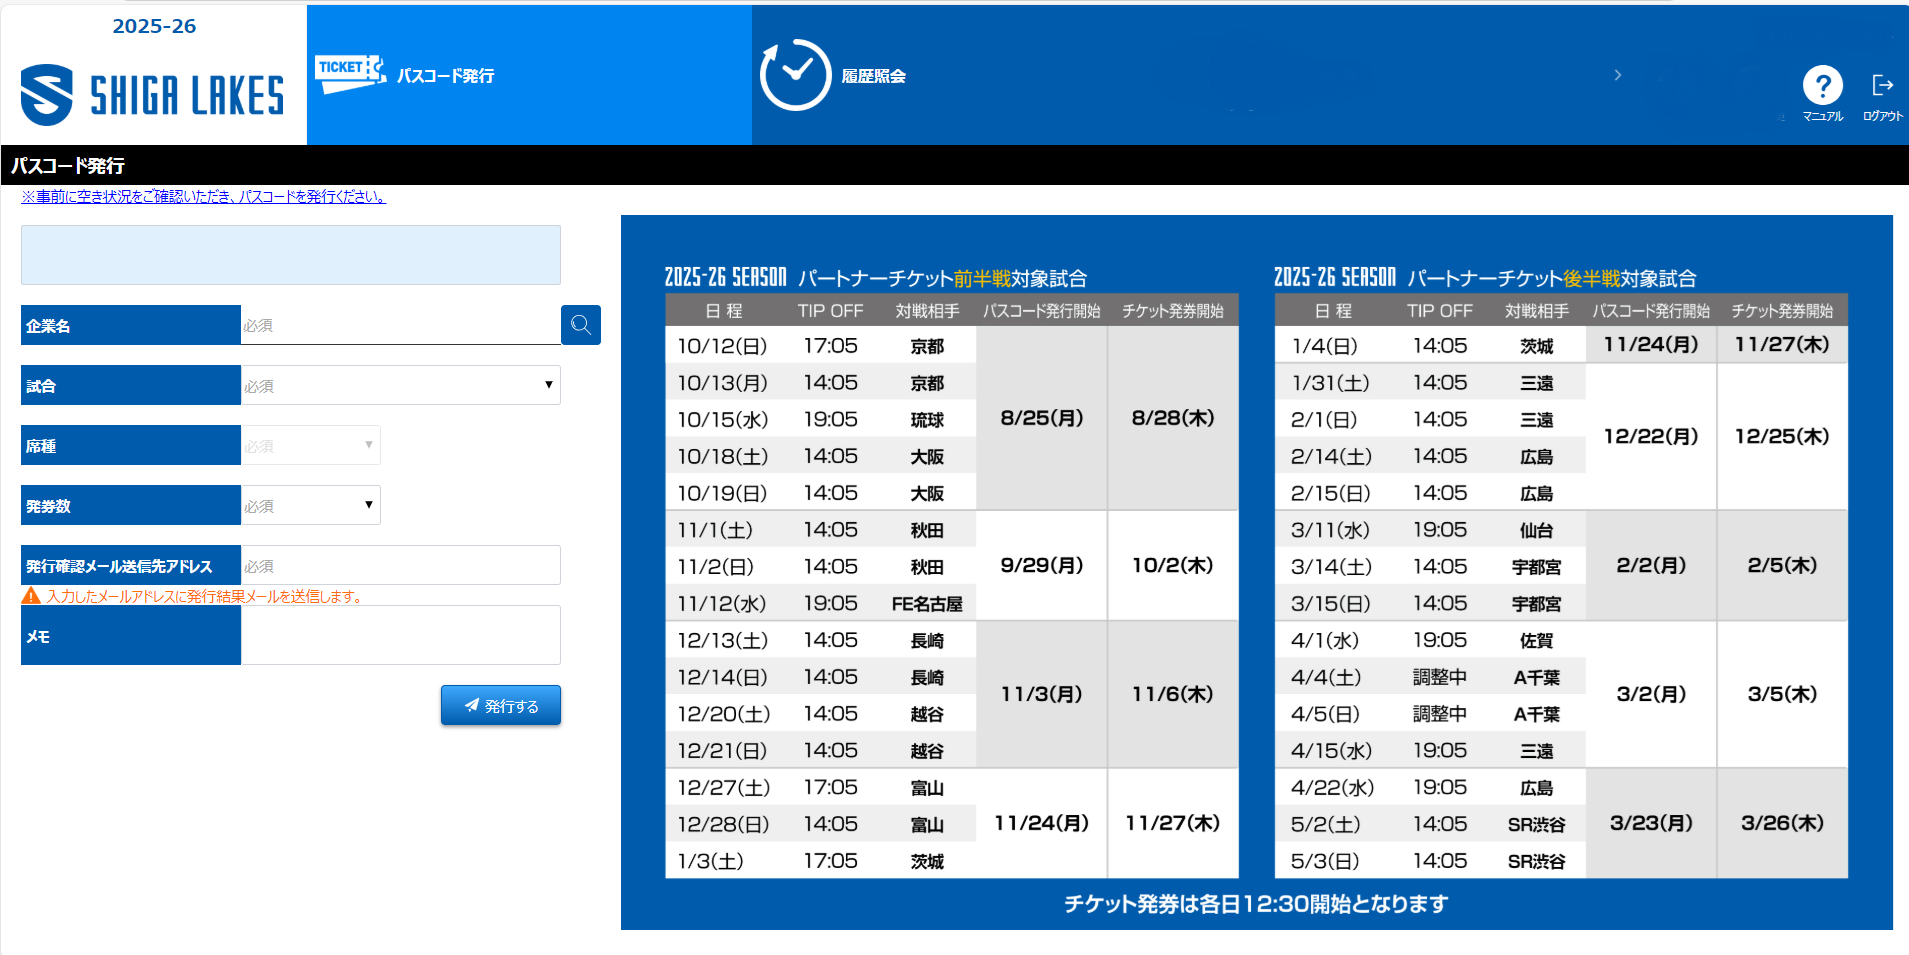
Task: Click the logout door icon
Action: click(1882, 86)
